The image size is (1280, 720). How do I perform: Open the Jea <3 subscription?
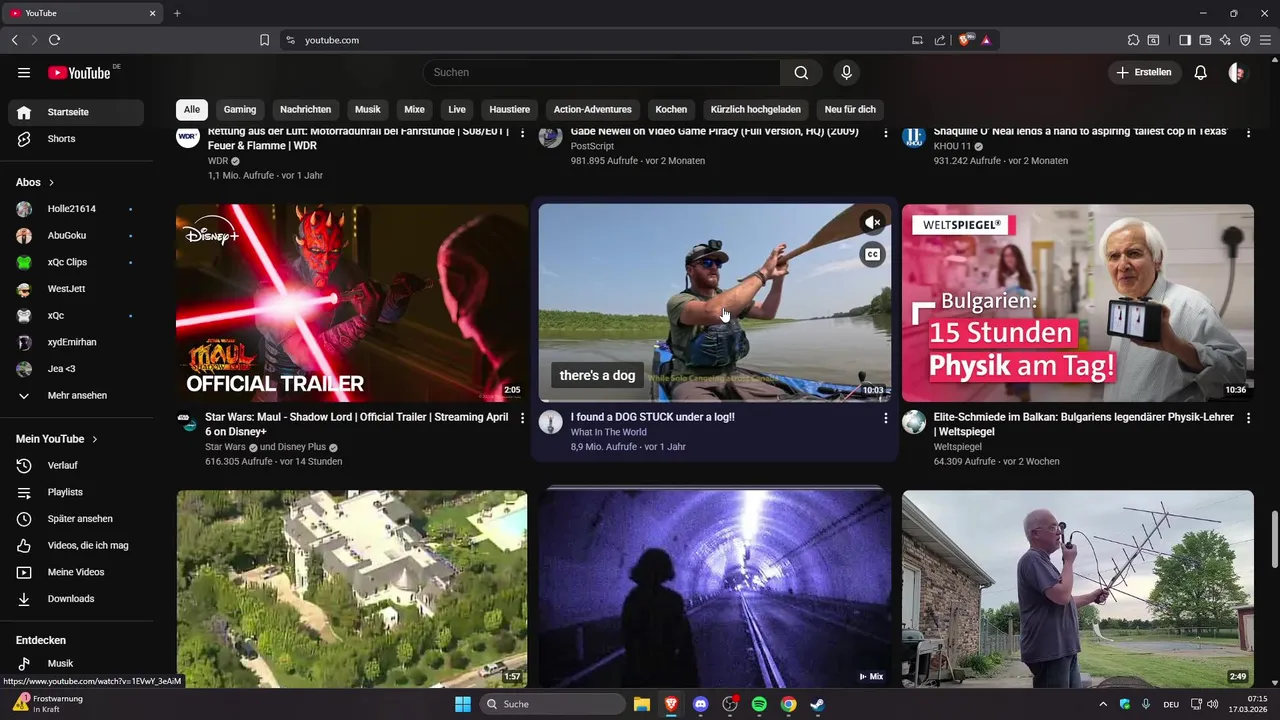[x=76, y=369]
